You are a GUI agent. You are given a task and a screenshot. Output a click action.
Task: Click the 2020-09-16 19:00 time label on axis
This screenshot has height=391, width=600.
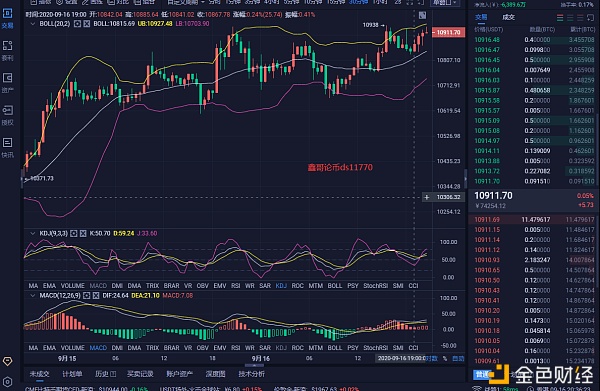click(401, 358)
